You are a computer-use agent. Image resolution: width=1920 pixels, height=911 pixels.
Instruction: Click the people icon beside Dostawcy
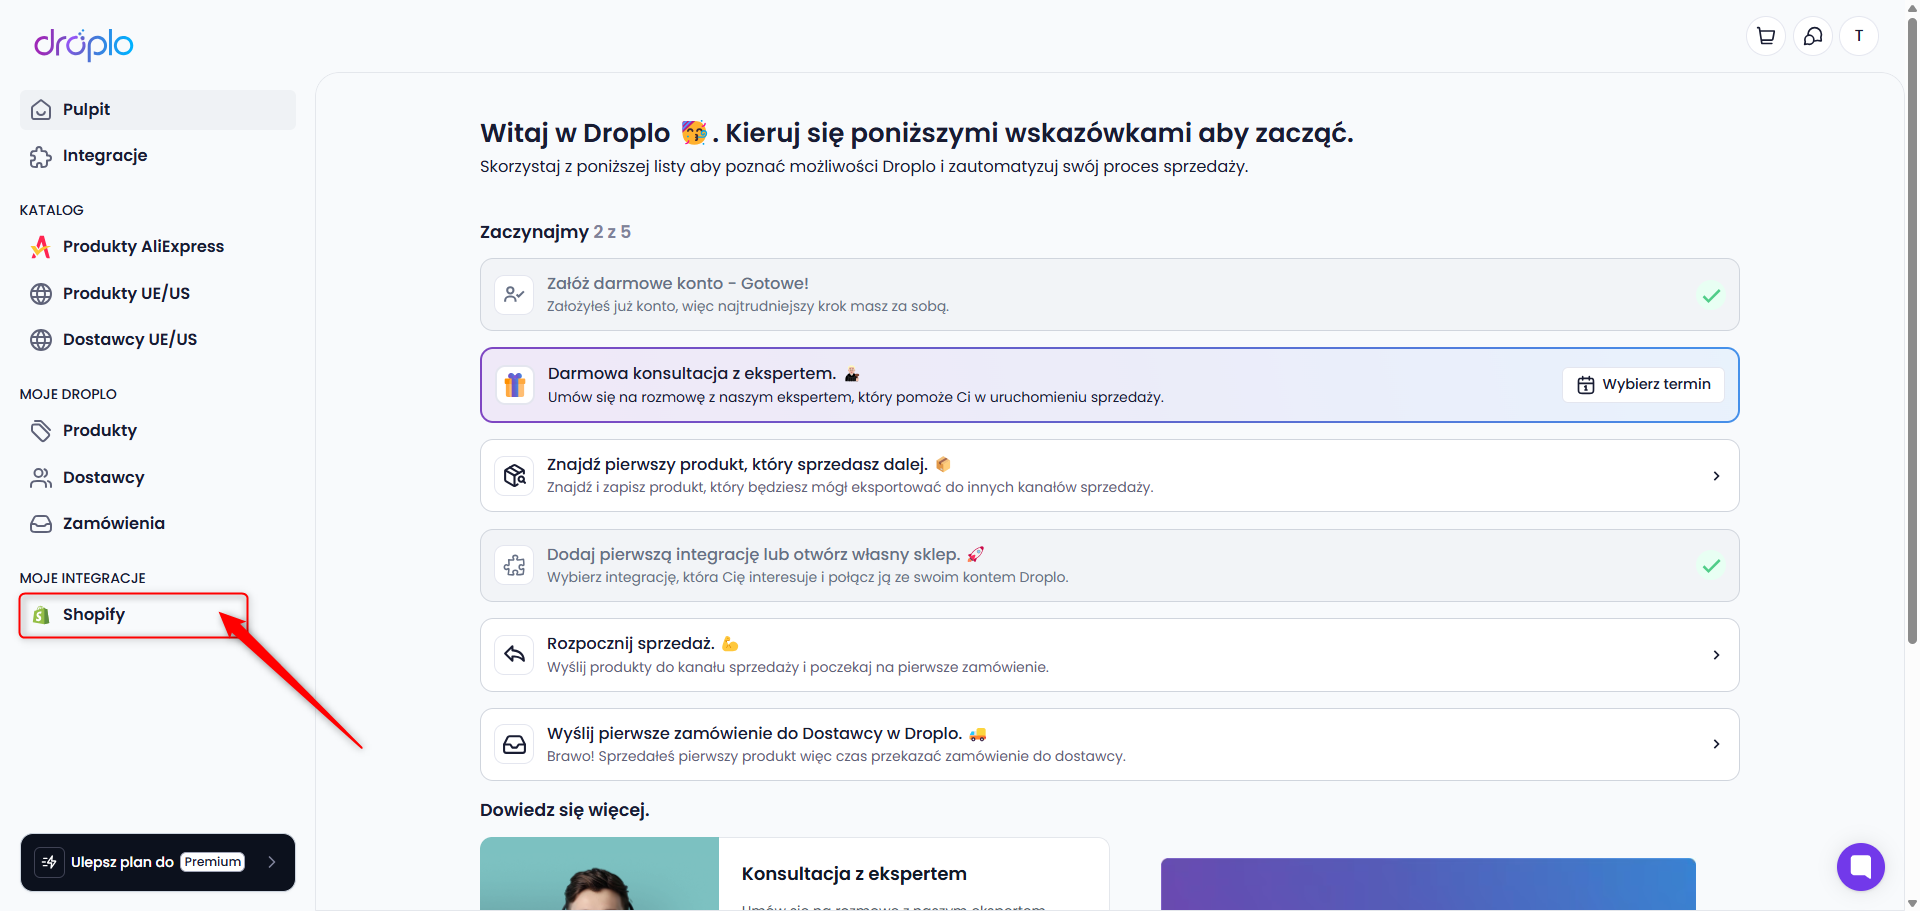click(x=41, y=478)
